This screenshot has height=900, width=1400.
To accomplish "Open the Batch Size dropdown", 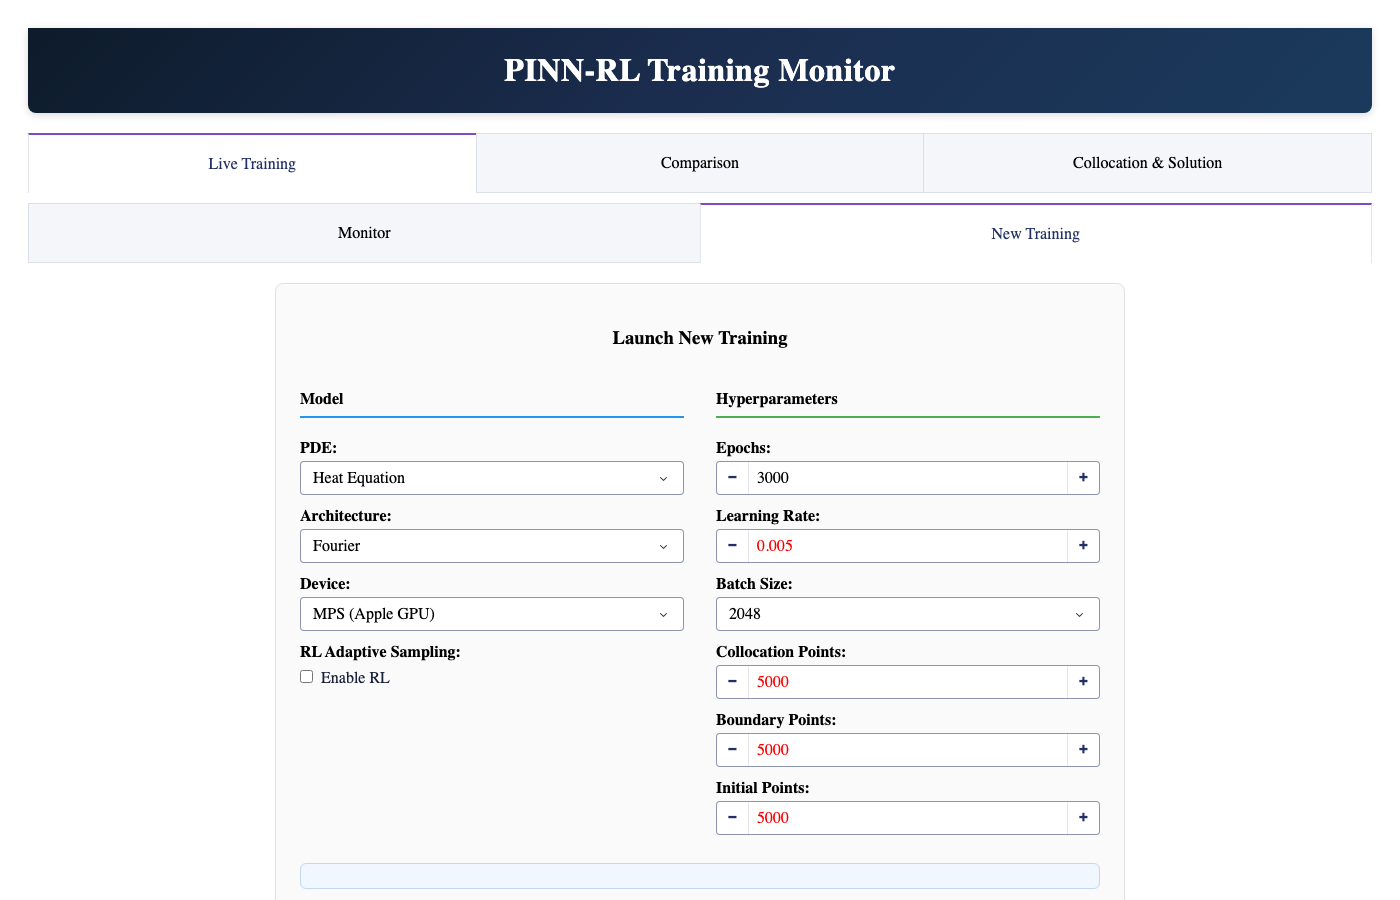I will coord(908,614).
